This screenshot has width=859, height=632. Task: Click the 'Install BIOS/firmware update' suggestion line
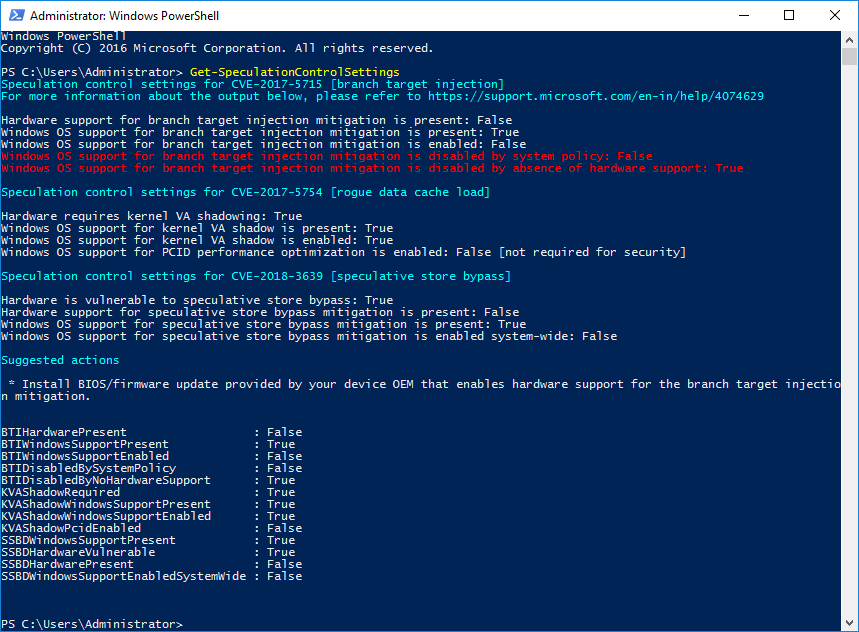coord(420,384)
